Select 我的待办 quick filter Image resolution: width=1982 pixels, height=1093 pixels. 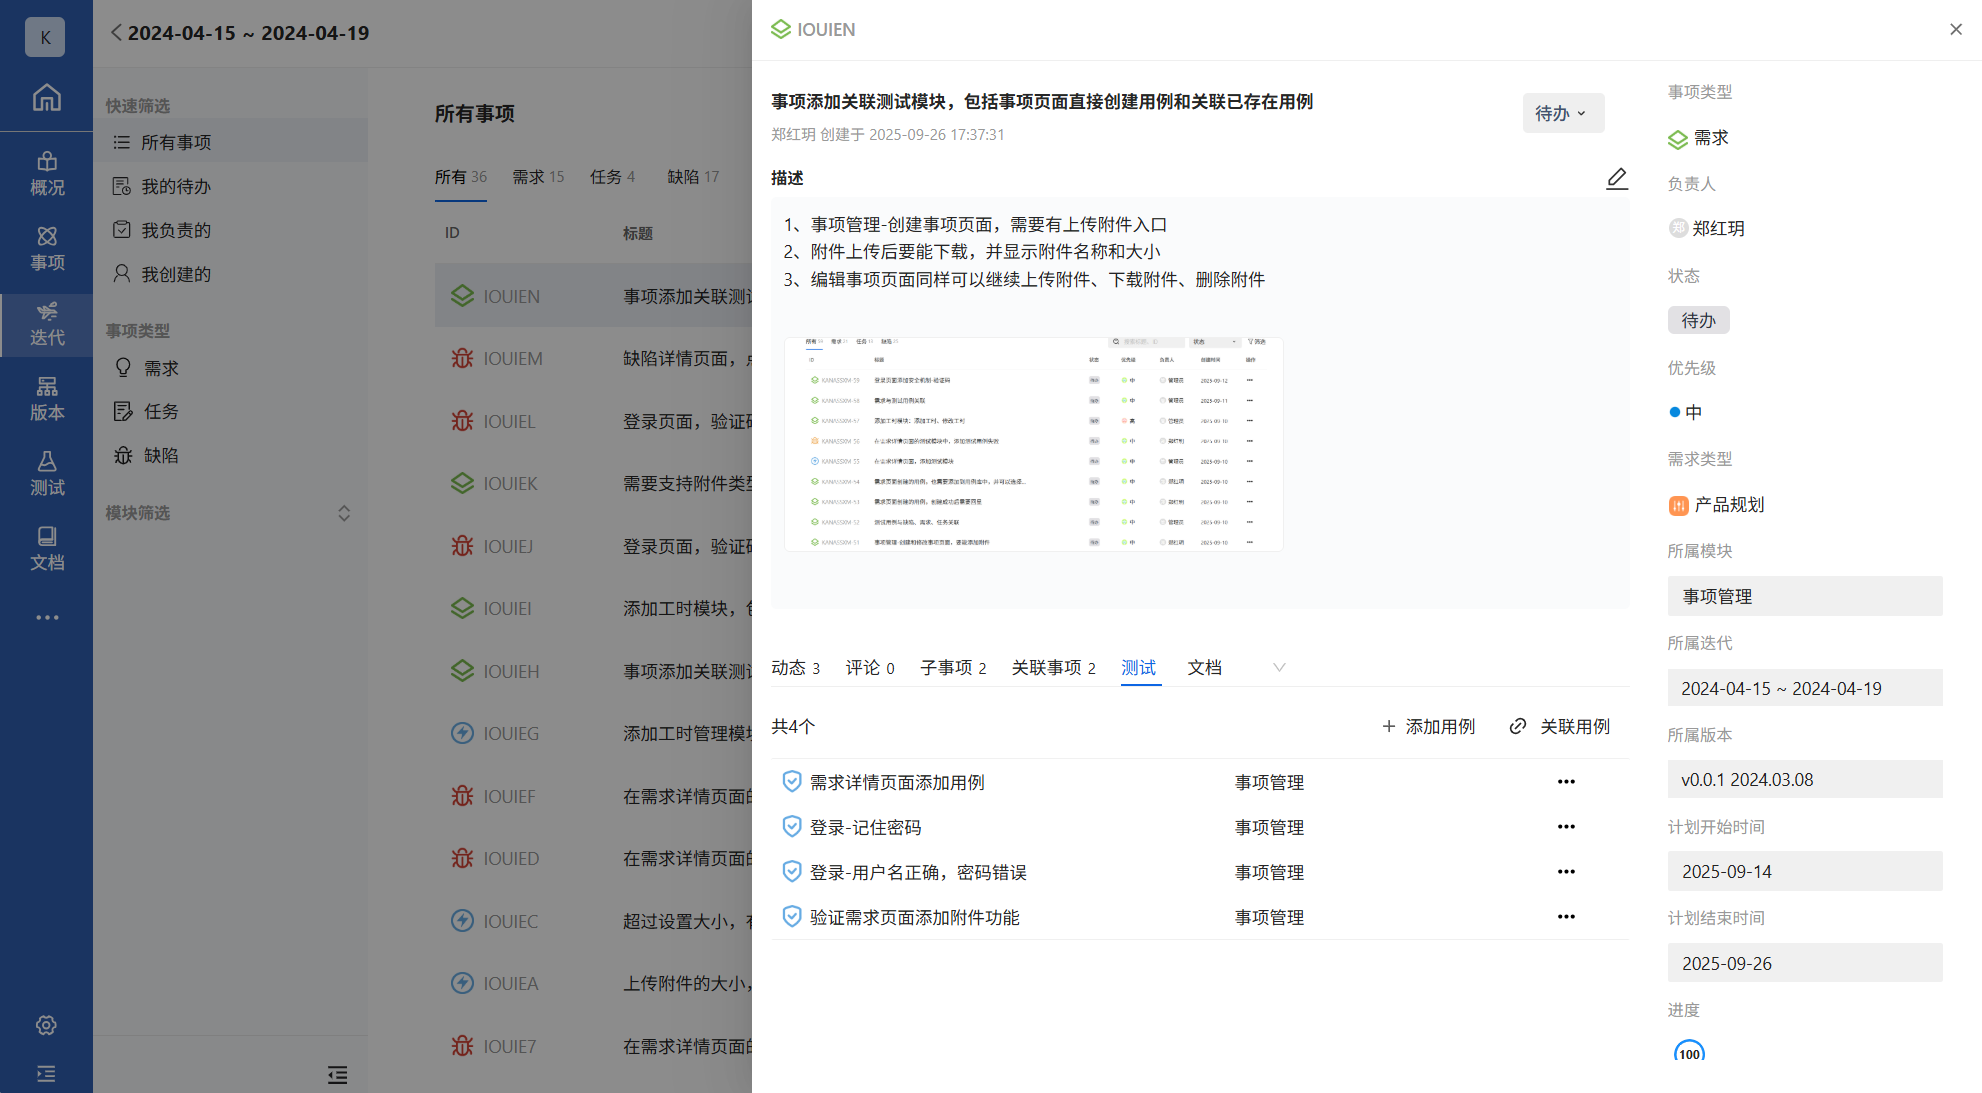tap(175, 186)
